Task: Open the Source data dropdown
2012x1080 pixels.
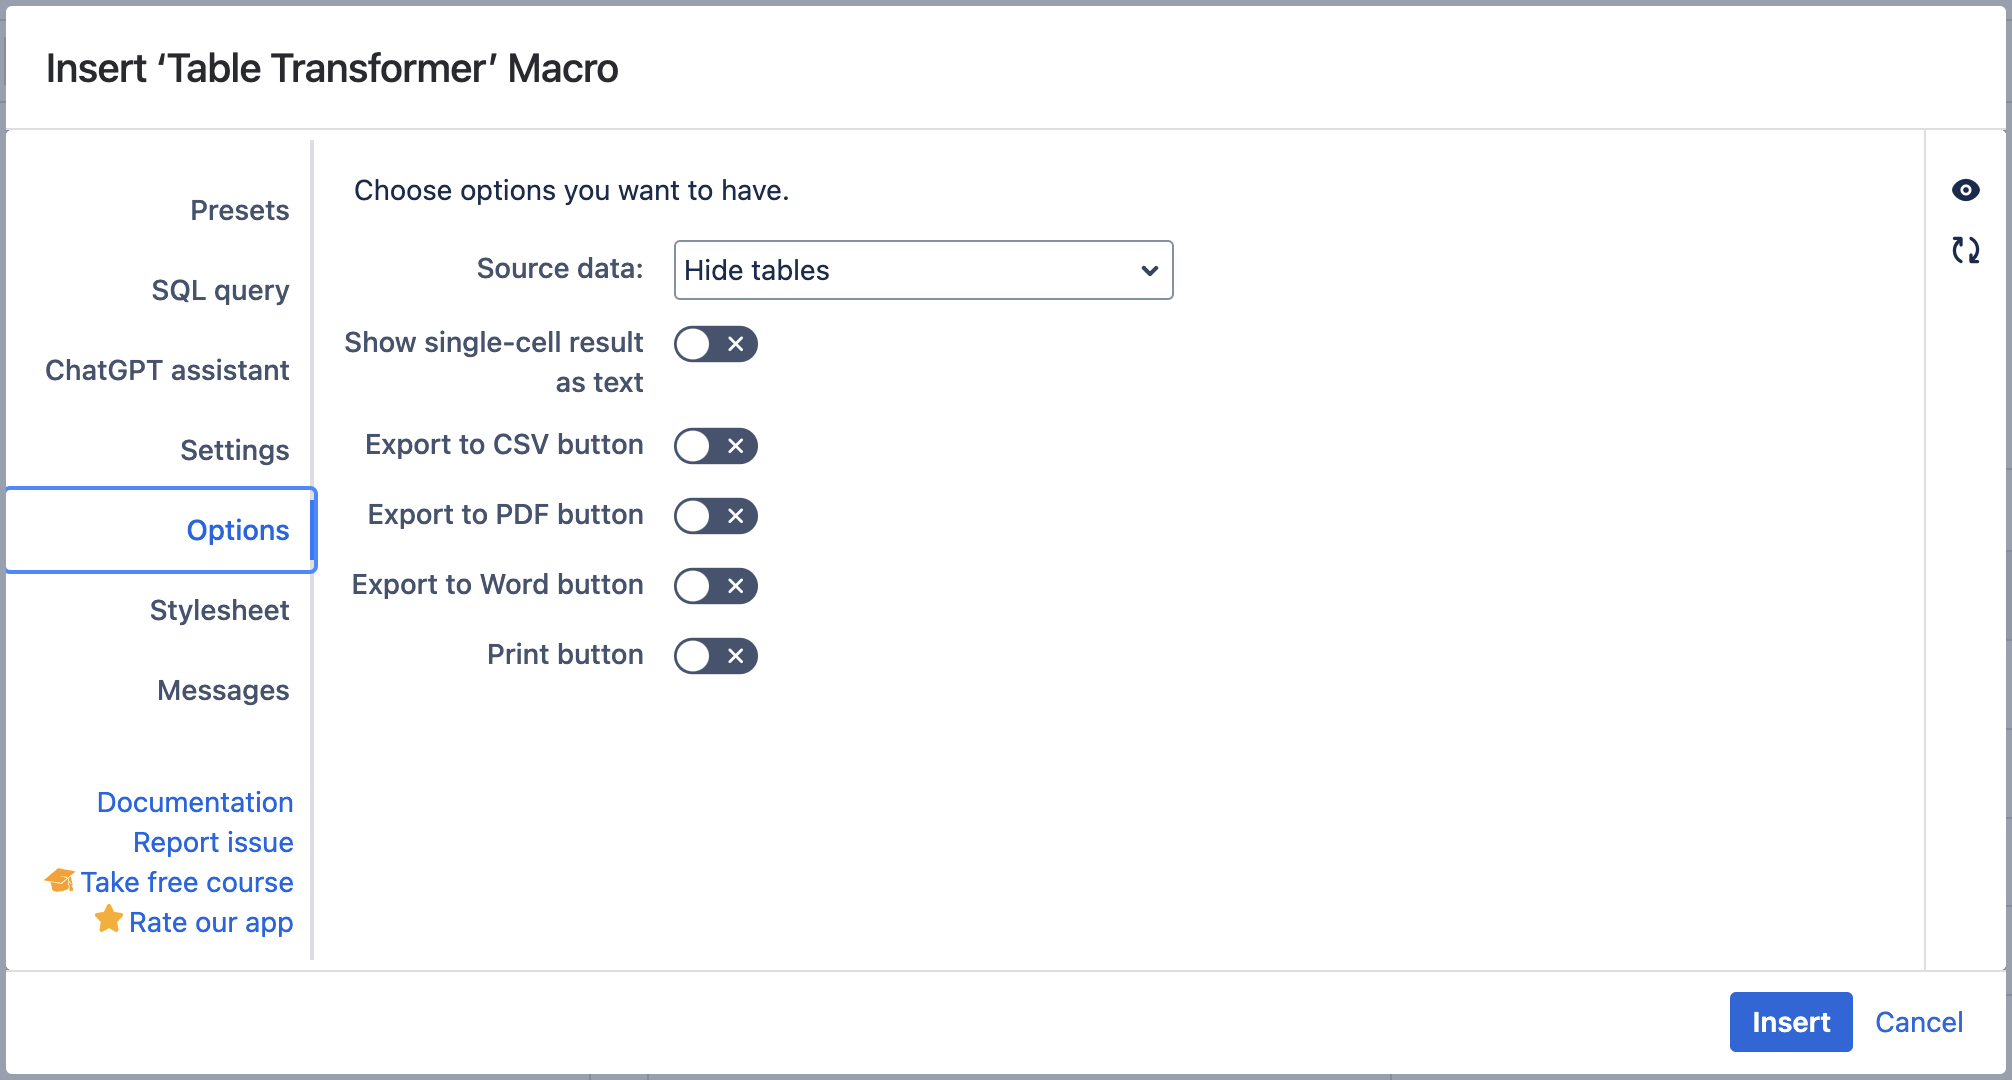Action: (923, 270)
